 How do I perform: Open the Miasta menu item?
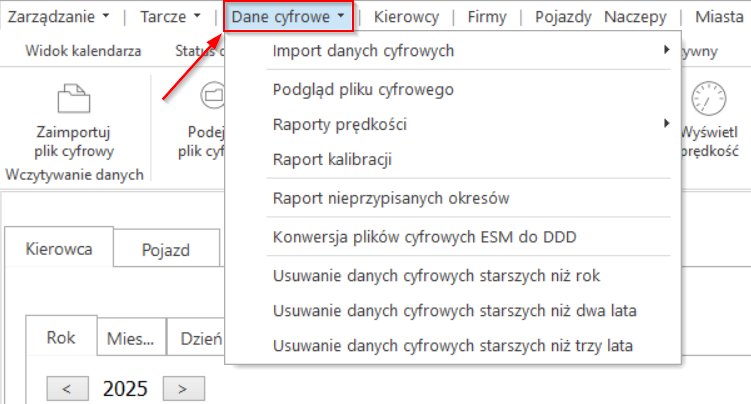coord(719,17)
